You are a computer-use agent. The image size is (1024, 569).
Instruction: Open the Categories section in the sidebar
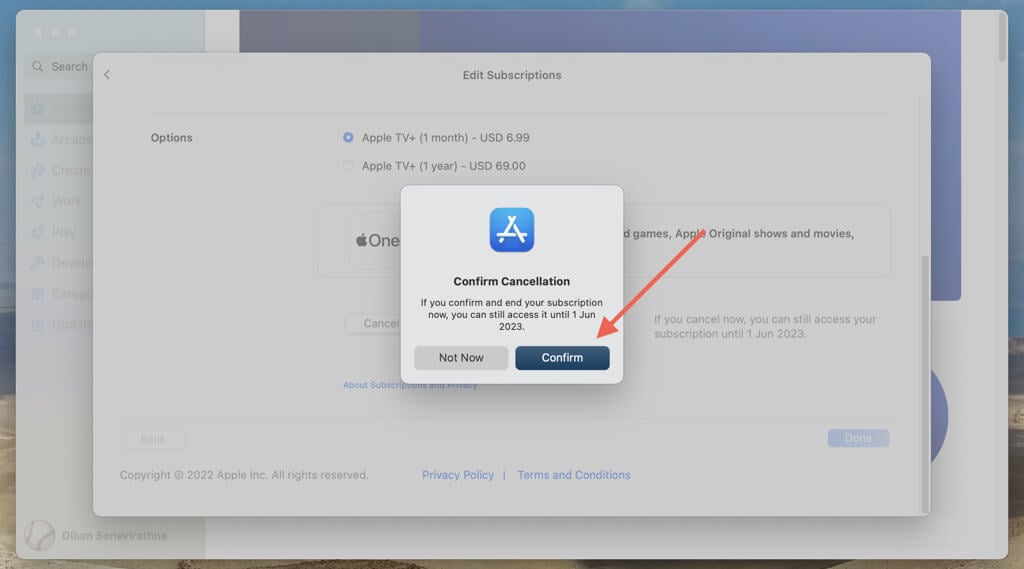coord(61,294)
